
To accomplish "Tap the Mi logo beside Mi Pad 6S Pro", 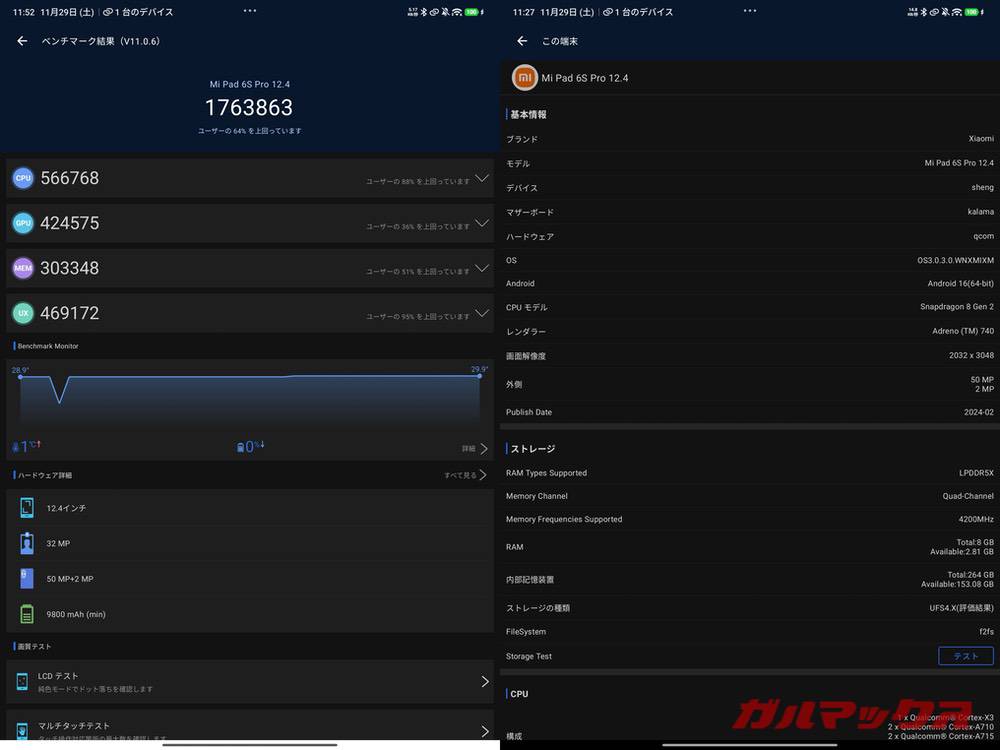I will pyautogui.click(x=524, y=77).
